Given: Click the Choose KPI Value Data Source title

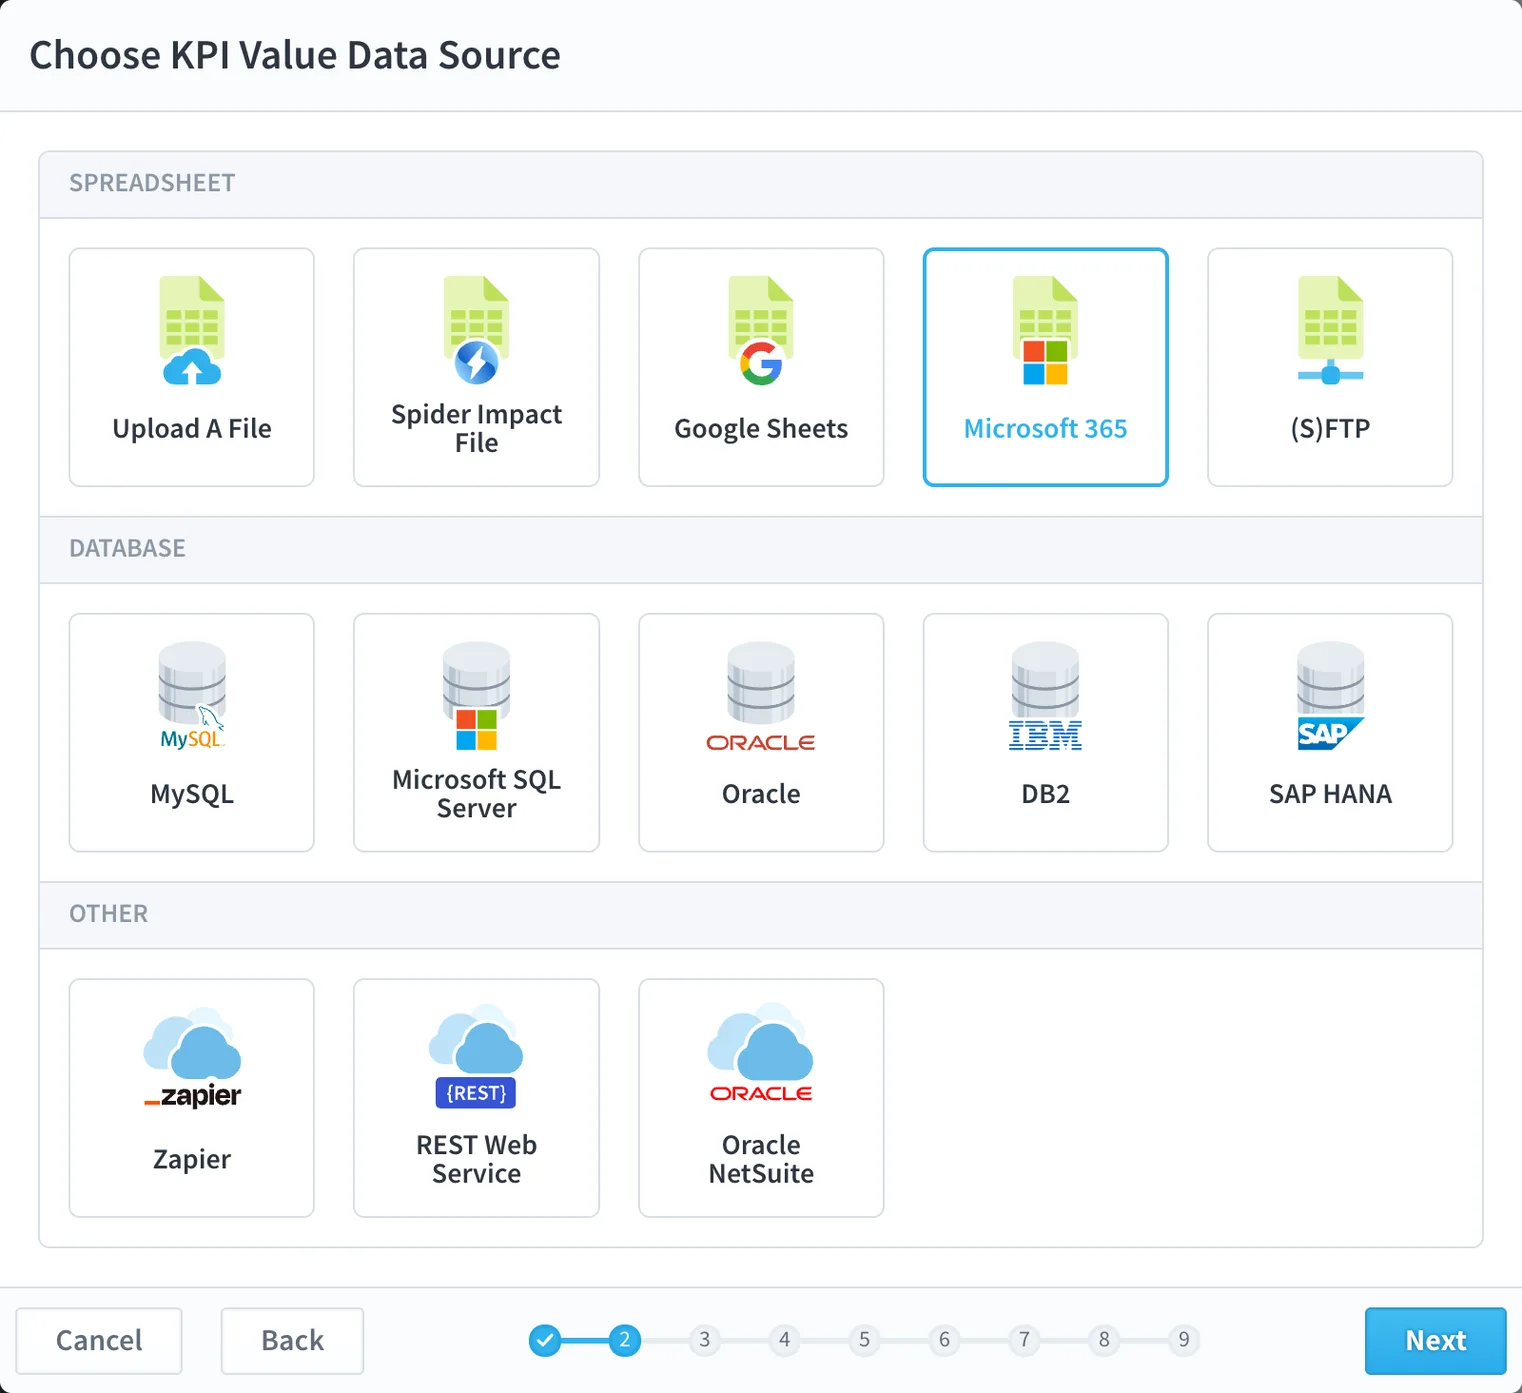Looking at the screenshot, I should pyautogui.click(x=295, y=55).
